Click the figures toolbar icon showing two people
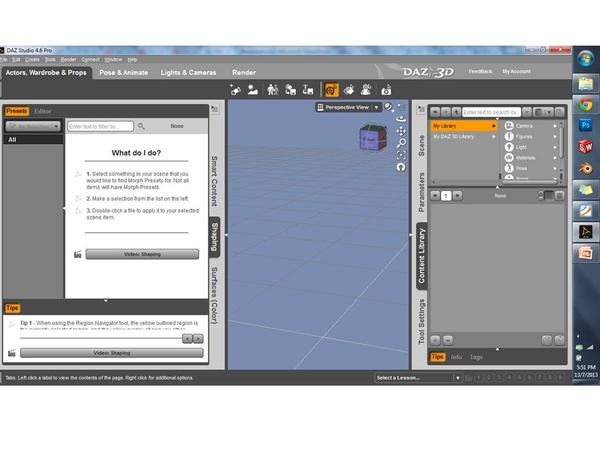Image resolution: width=600 pixels, height=450 pixels. 272,90
